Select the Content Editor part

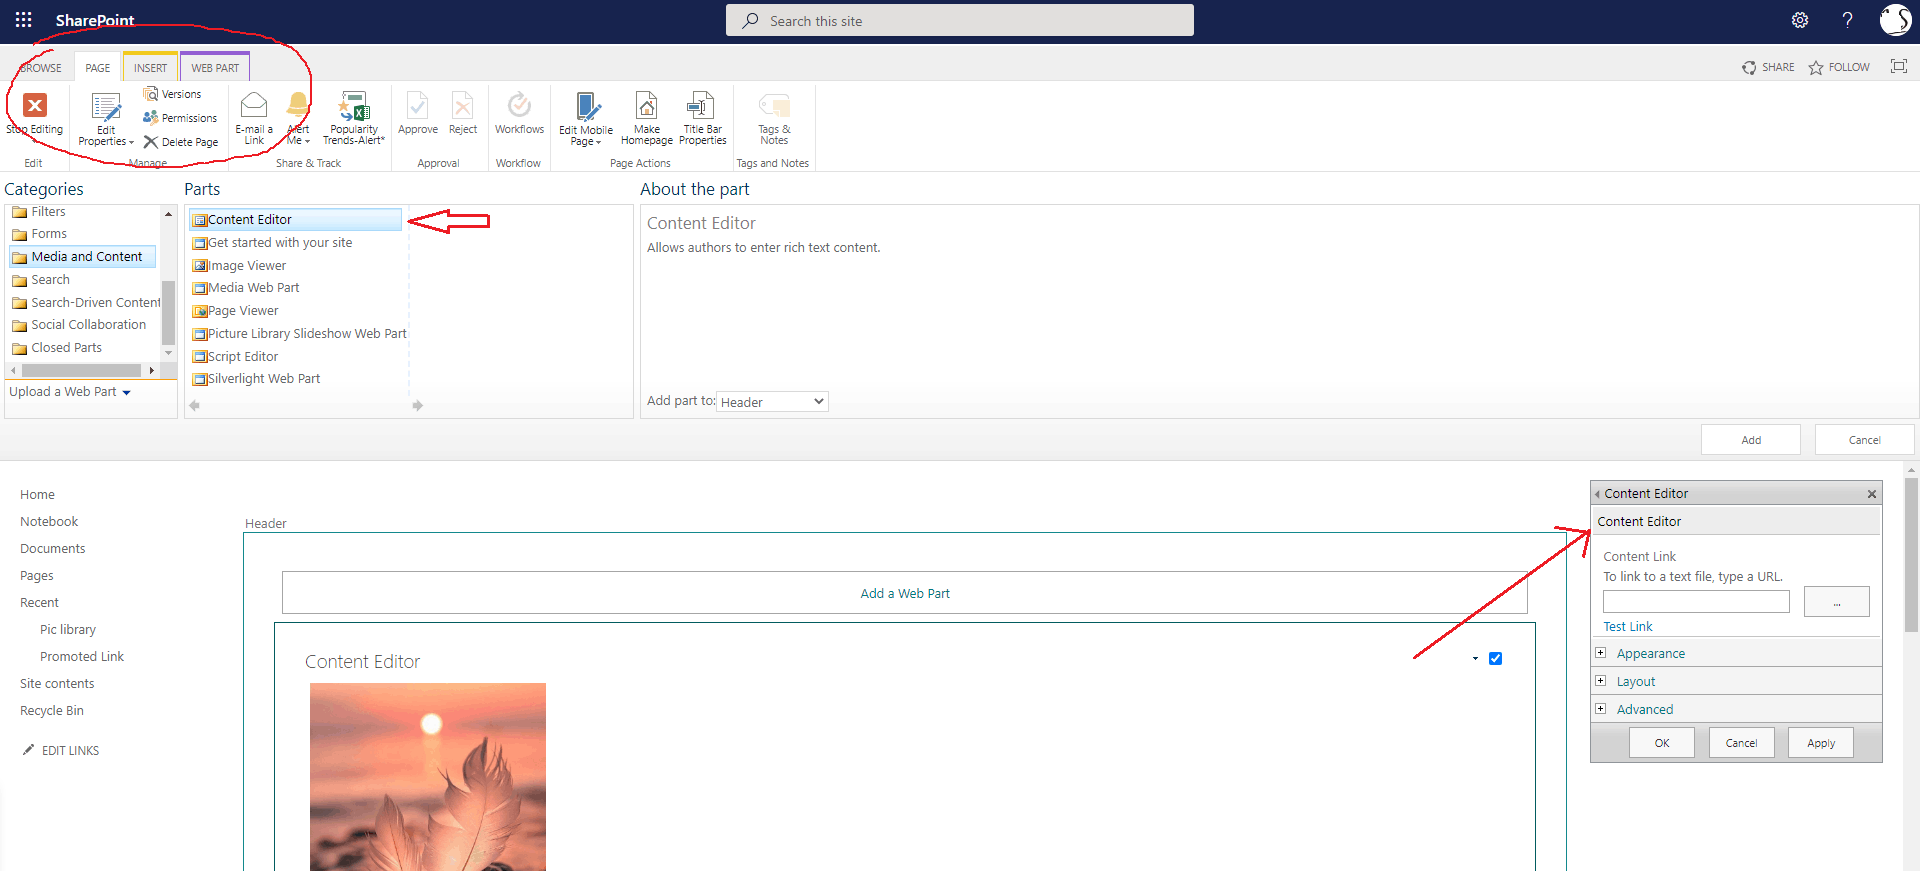click(295, 220)
